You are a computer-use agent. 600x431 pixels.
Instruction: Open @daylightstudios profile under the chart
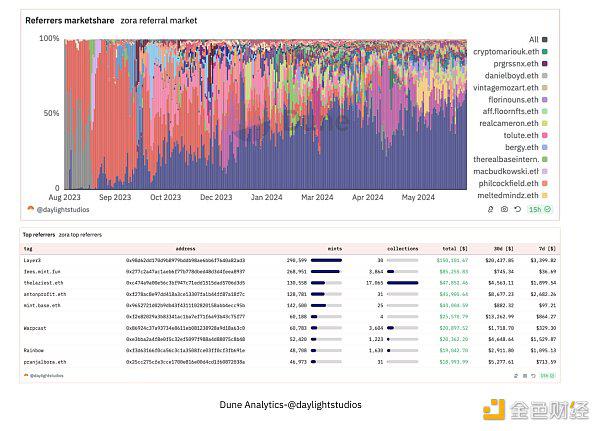click(x=63, y=209)
